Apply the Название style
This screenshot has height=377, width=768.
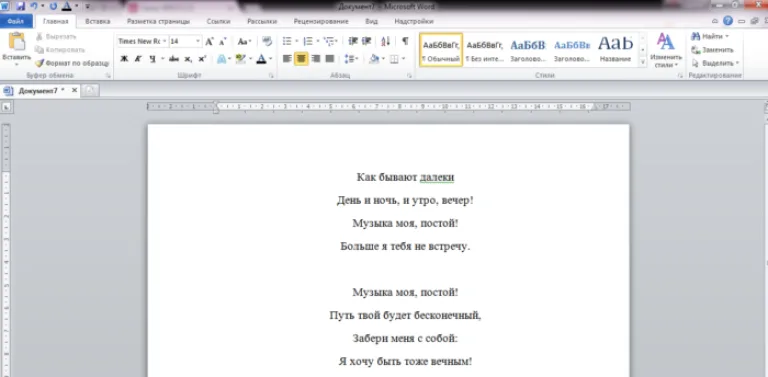pyautogui.click(x=615, y=50)
